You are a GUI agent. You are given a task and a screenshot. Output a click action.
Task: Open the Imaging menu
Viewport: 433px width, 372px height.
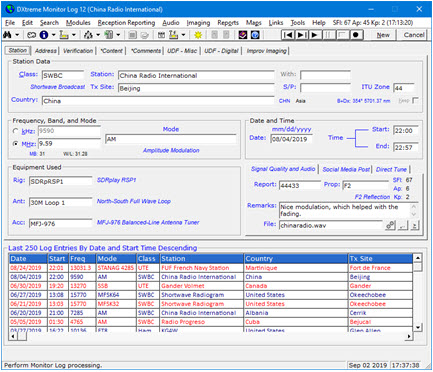click(x=198, y=23)
